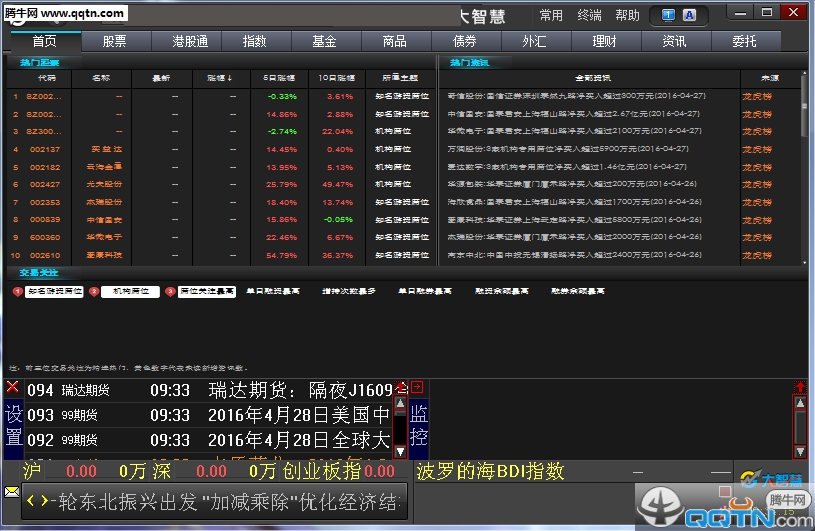Open the 首页 tab
The height and width of the screenshot is (531, 815).
(x=45, y=41)
